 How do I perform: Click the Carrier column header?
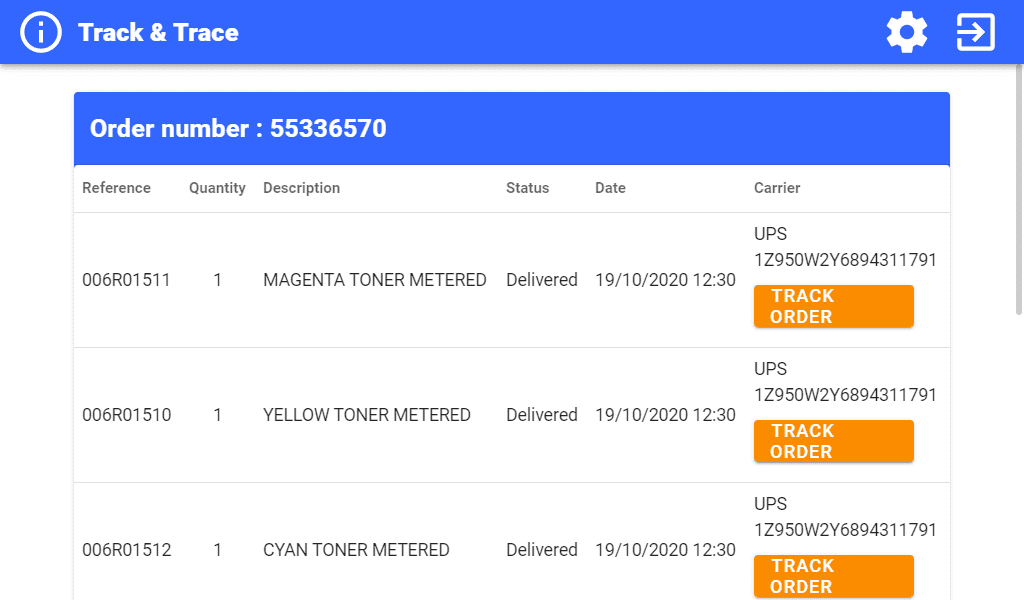[x=777, y=188]
